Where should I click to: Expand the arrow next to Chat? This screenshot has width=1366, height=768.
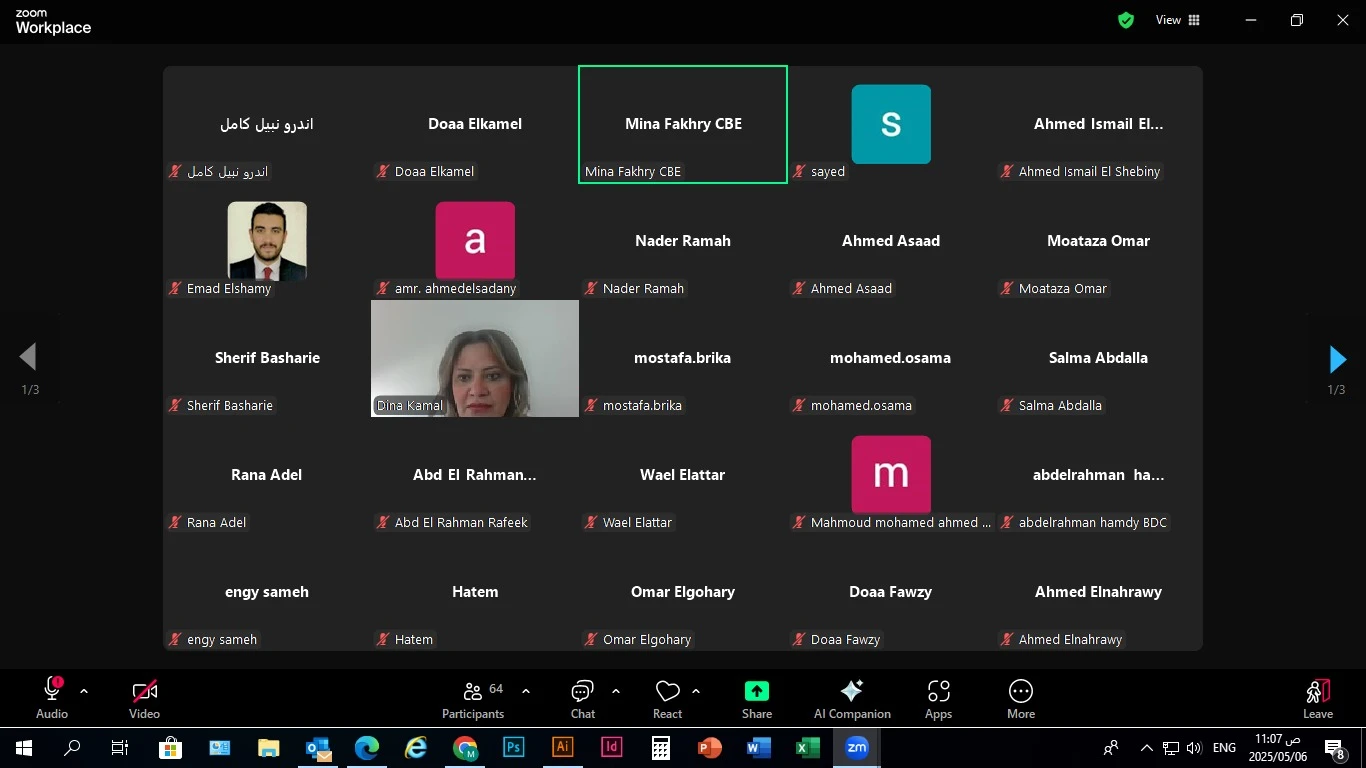click(615, 691)
